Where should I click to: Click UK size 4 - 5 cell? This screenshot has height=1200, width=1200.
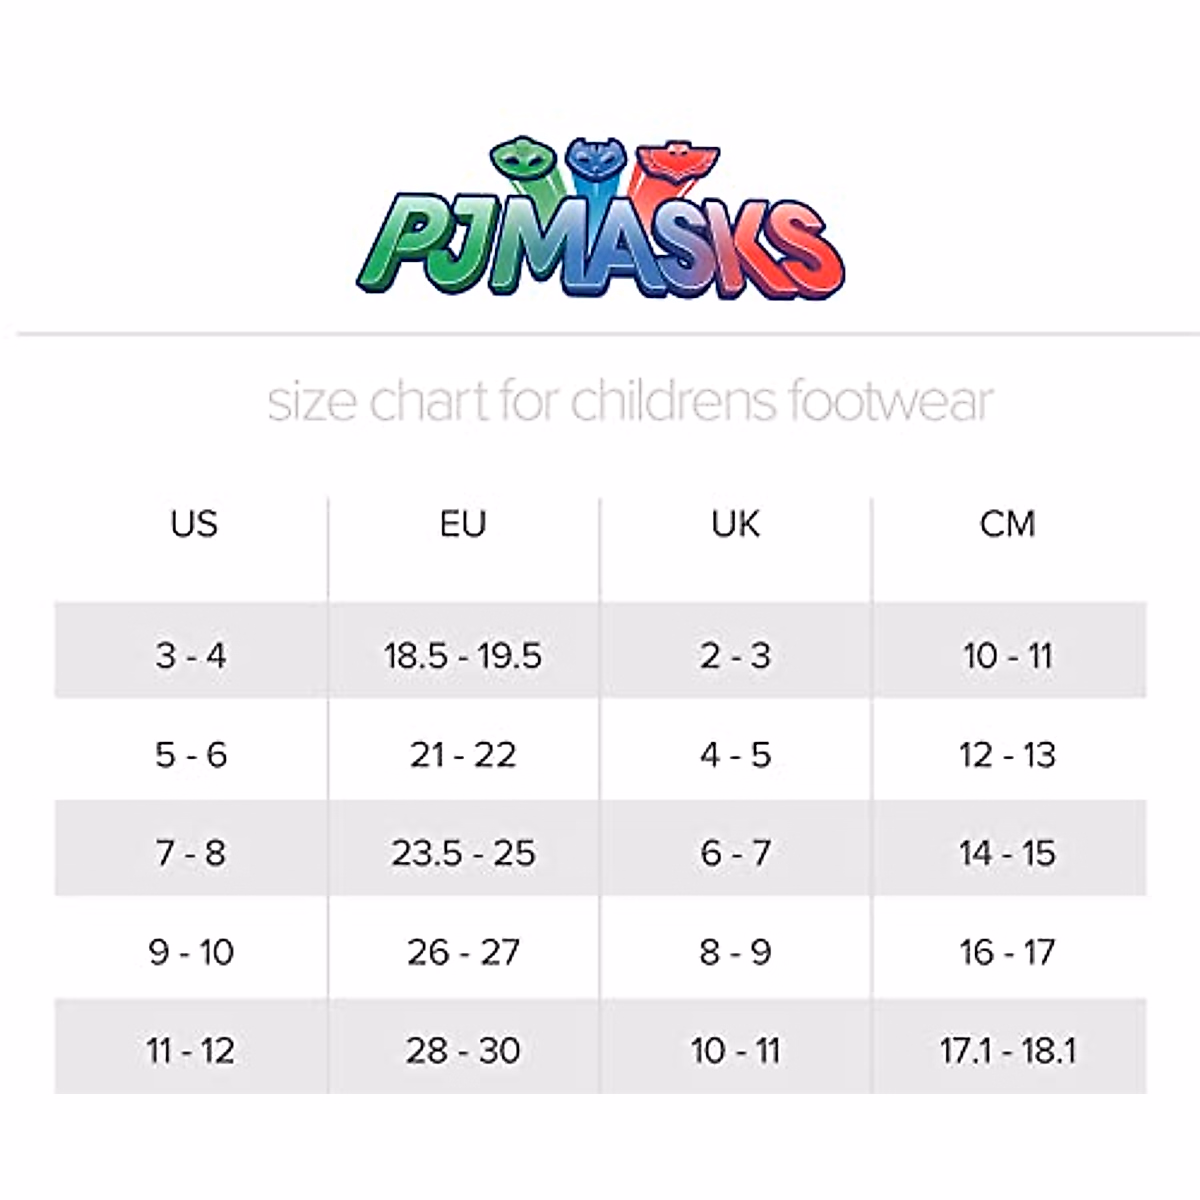[x=735, y=754]
